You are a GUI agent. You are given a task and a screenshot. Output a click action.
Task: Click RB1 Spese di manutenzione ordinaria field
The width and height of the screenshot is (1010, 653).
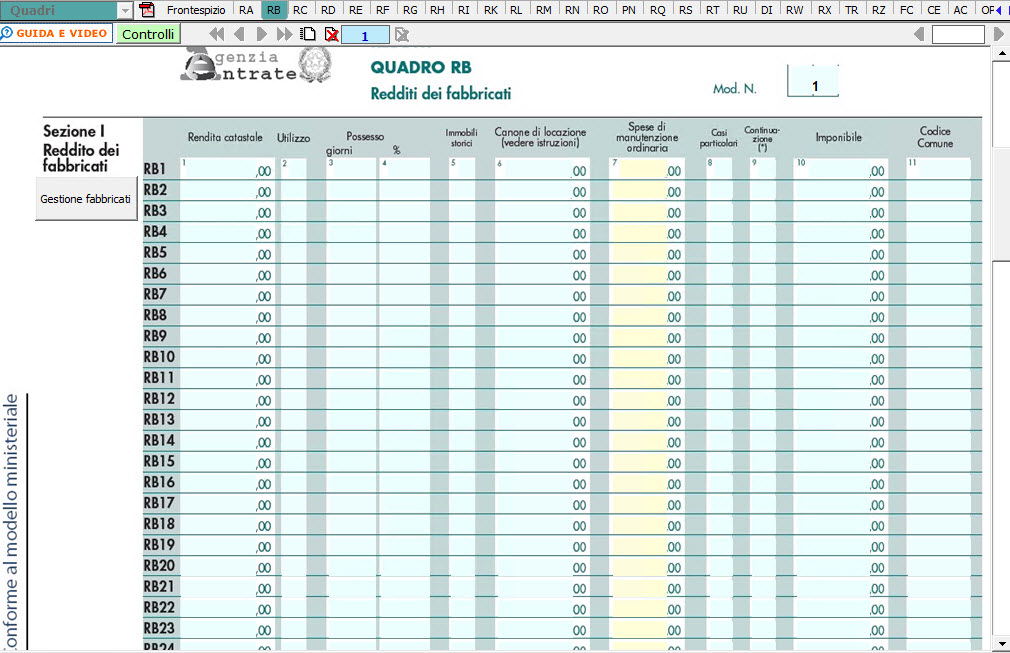point(647,169)
